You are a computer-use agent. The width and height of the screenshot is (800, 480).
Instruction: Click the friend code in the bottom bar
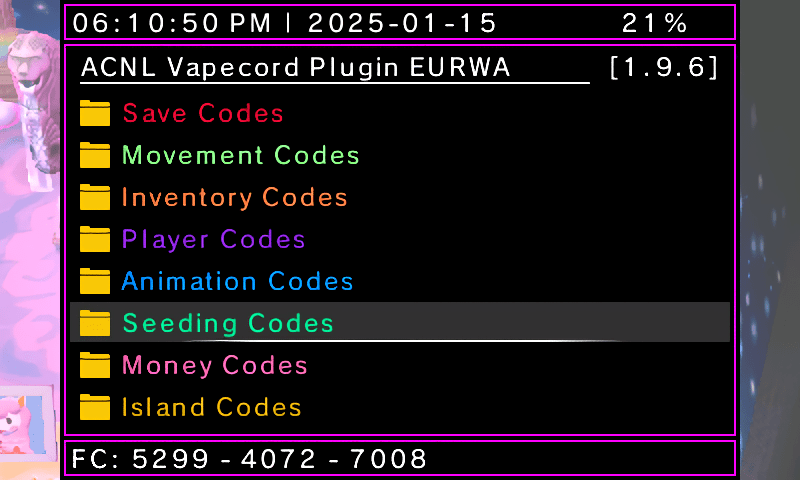[249, 459]
